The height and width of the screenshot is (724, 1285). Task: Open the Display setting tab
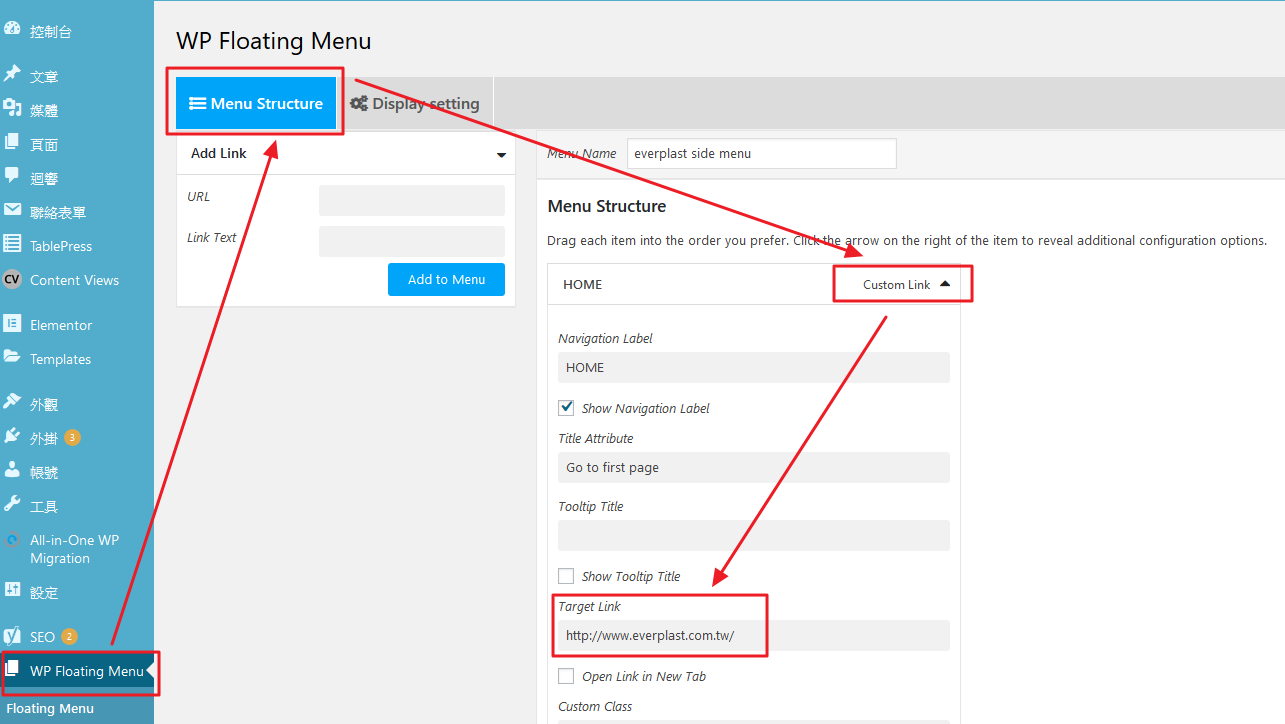click(415, 103)
